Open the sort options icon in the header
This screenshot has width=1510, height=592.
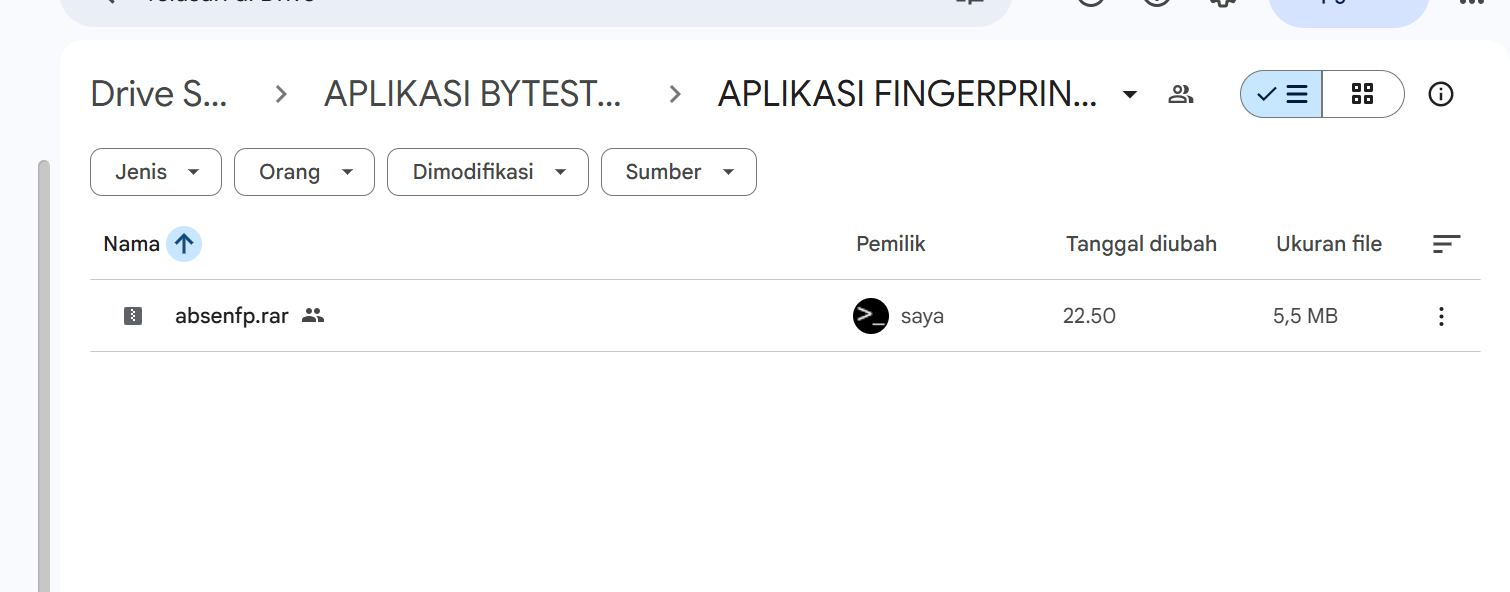click(x=1446, y=244)
